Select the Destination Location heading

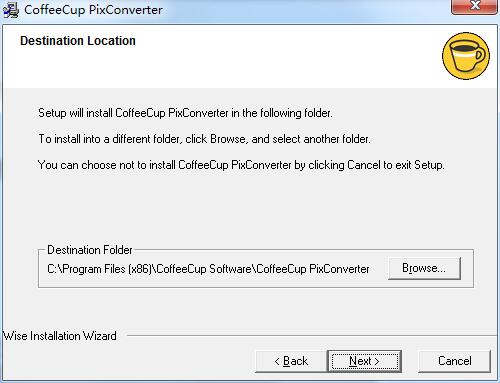pos(78,41)
